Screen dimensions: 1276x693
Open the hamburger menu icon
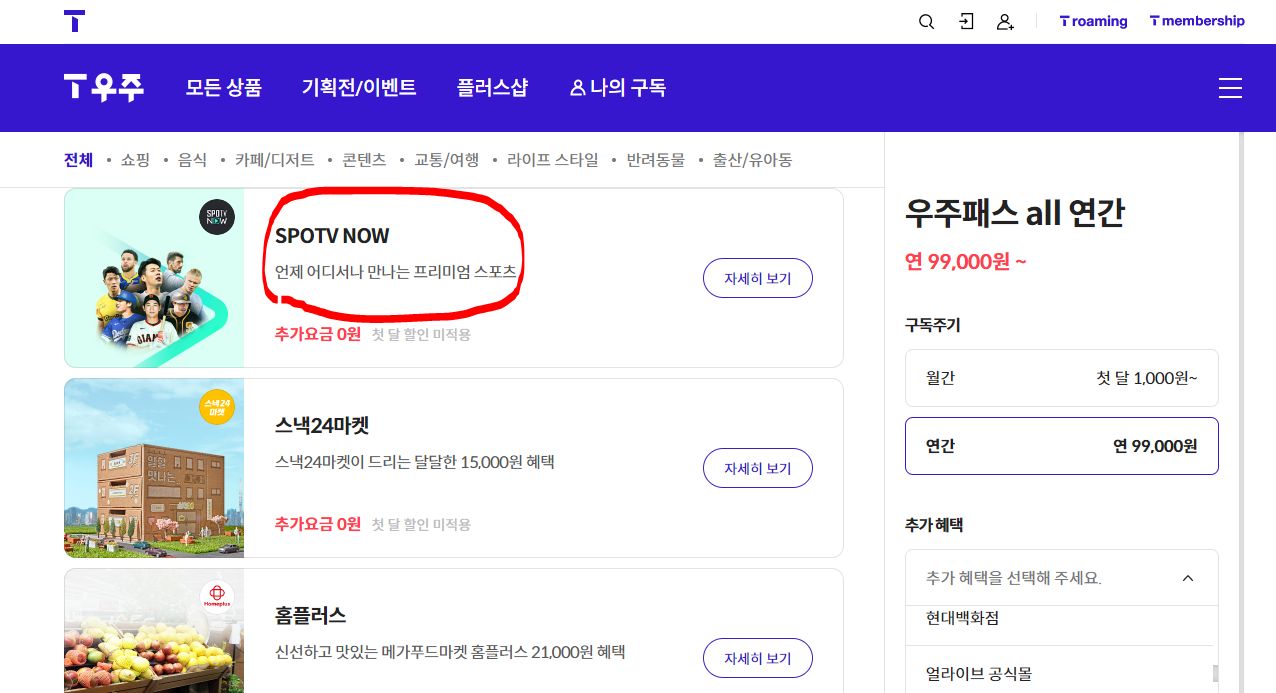(x=1230, y=88)
